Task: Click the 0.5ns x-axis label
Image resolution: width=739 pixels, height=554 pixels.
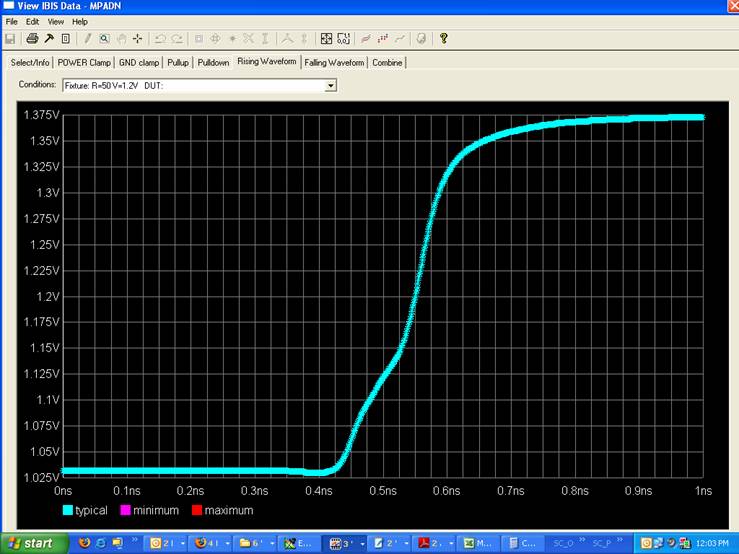Action: tap(383, 491)
